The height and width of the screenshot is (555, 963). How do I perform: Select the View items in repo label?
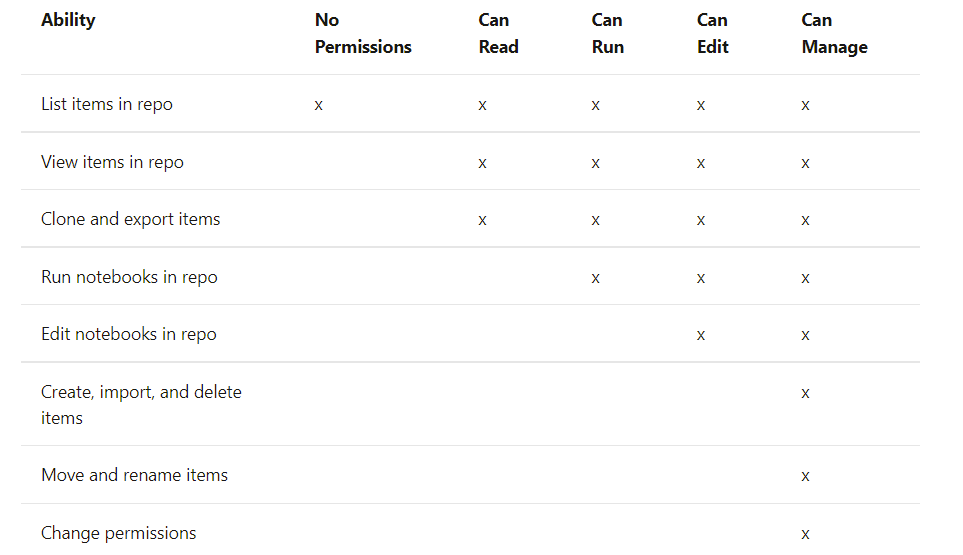112,162
